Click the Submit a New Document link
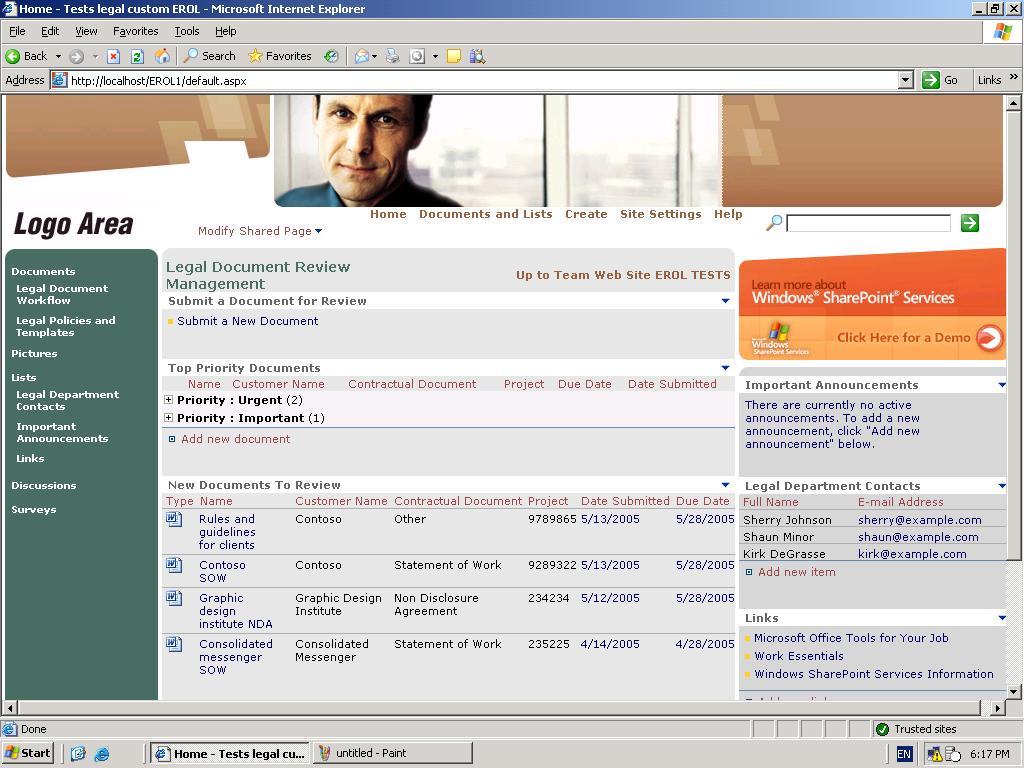 247,321
